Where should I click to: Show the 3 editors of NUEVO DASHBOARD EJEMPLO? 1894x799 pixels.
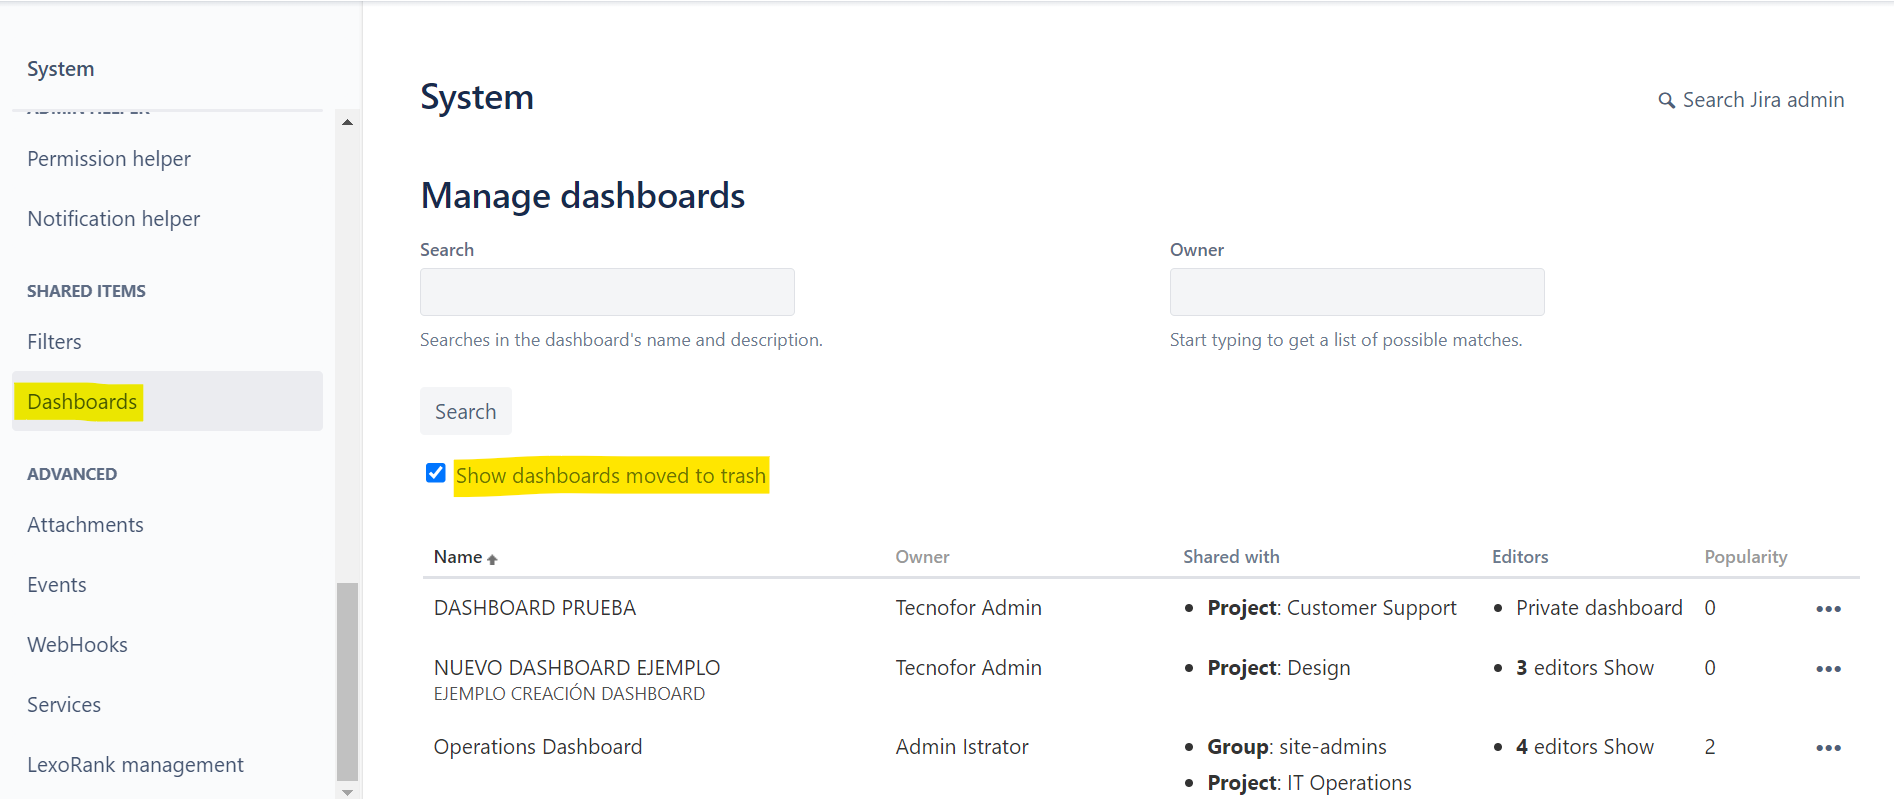pos(1628,668)
